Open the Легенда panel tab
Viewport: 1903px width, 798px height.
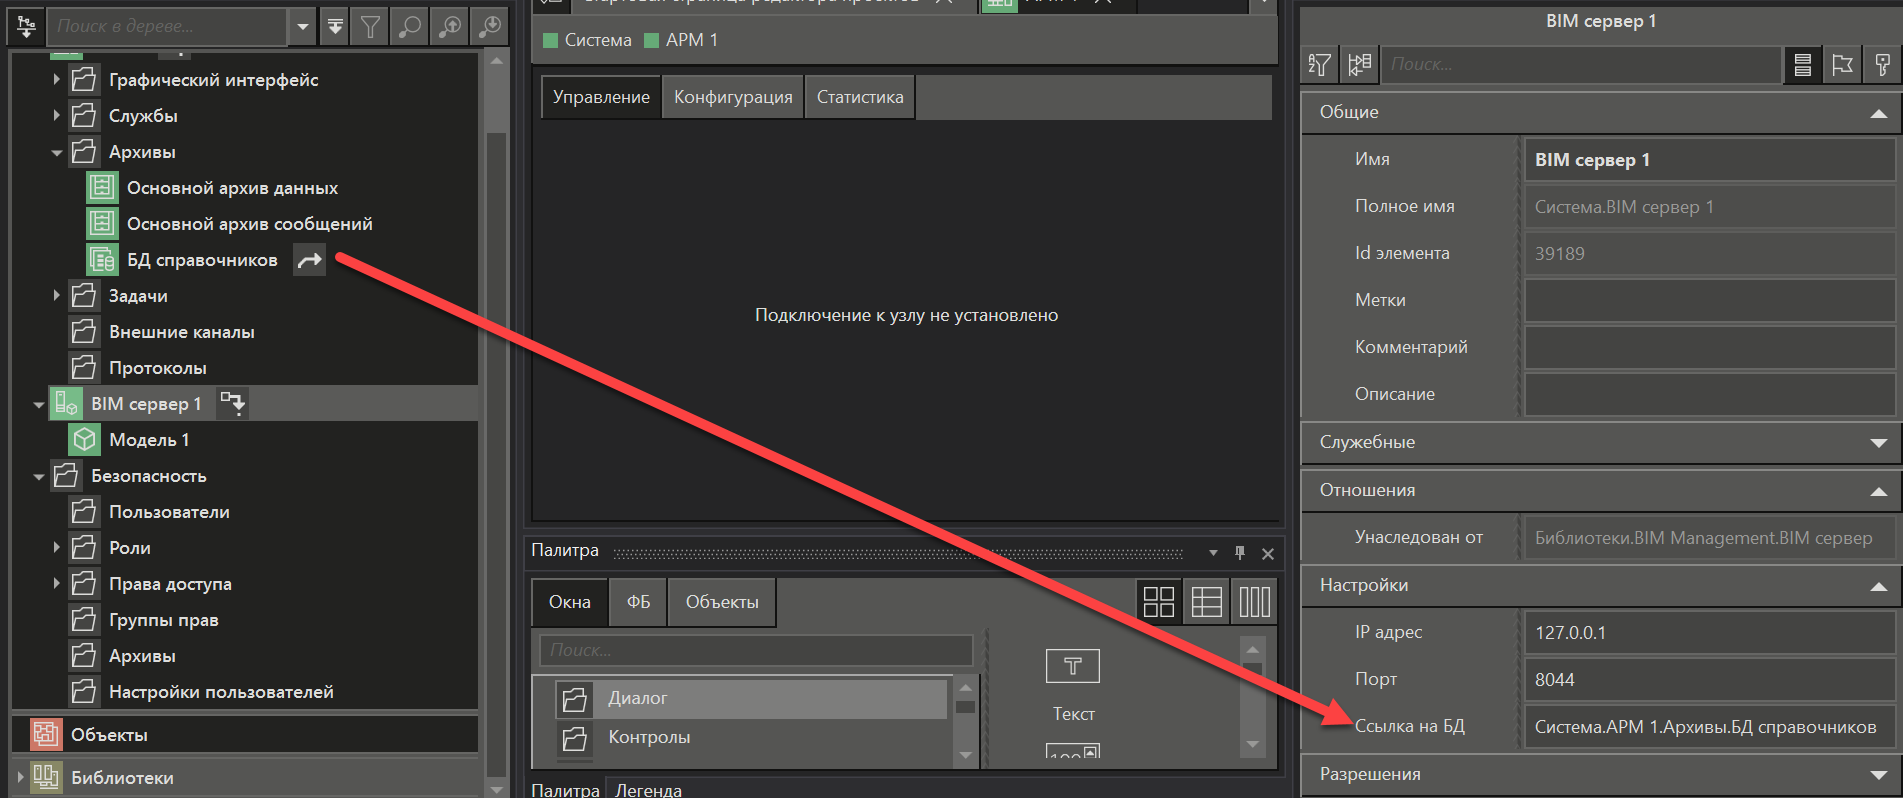[648, 789]
